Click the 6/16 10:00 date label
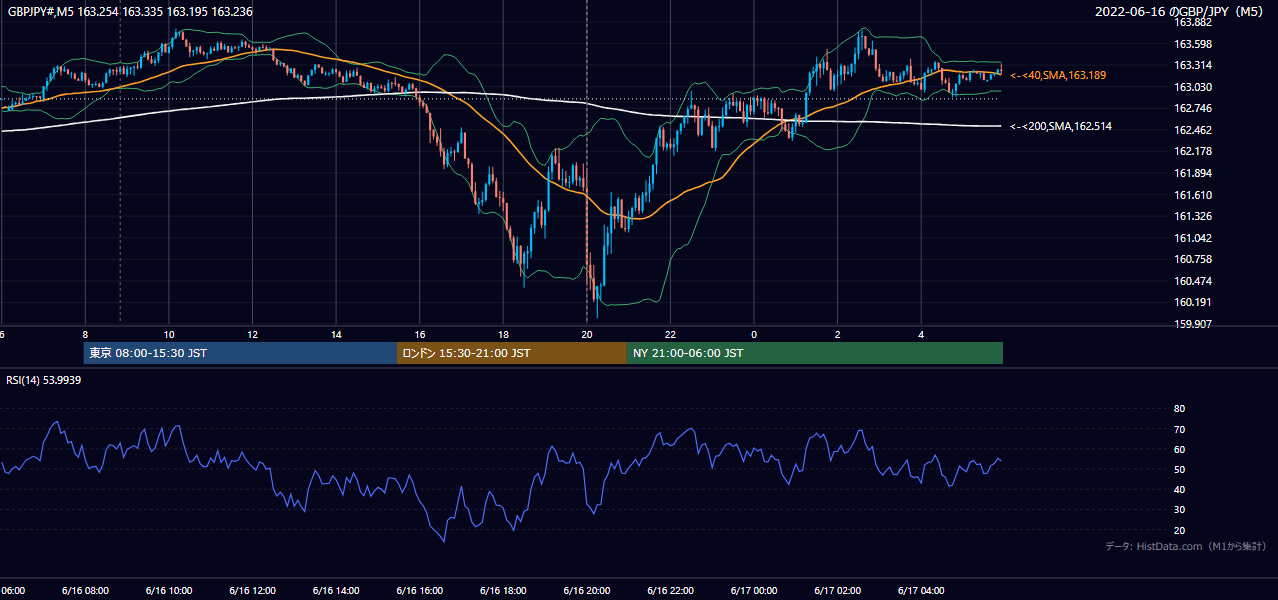 (168, 590)
